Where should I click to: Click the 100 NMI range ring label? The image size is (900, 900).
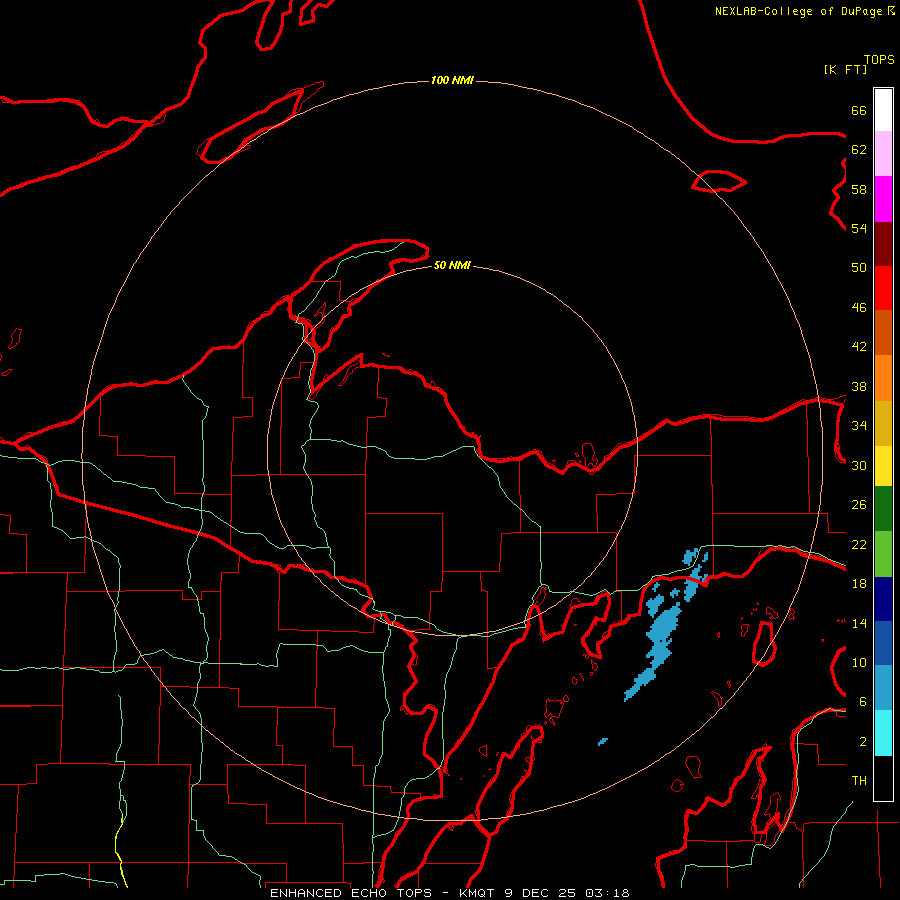[x=452, y=80]
